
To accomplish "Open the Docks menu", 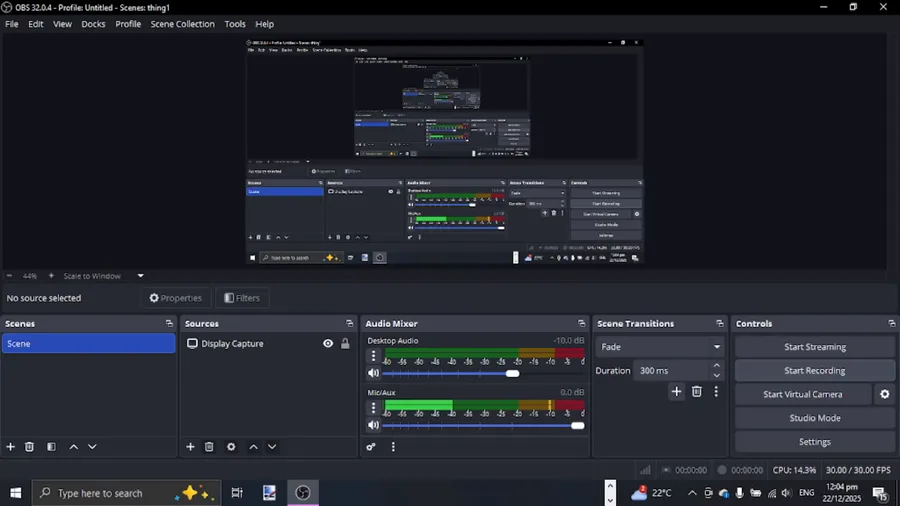I will pos(93,24).
